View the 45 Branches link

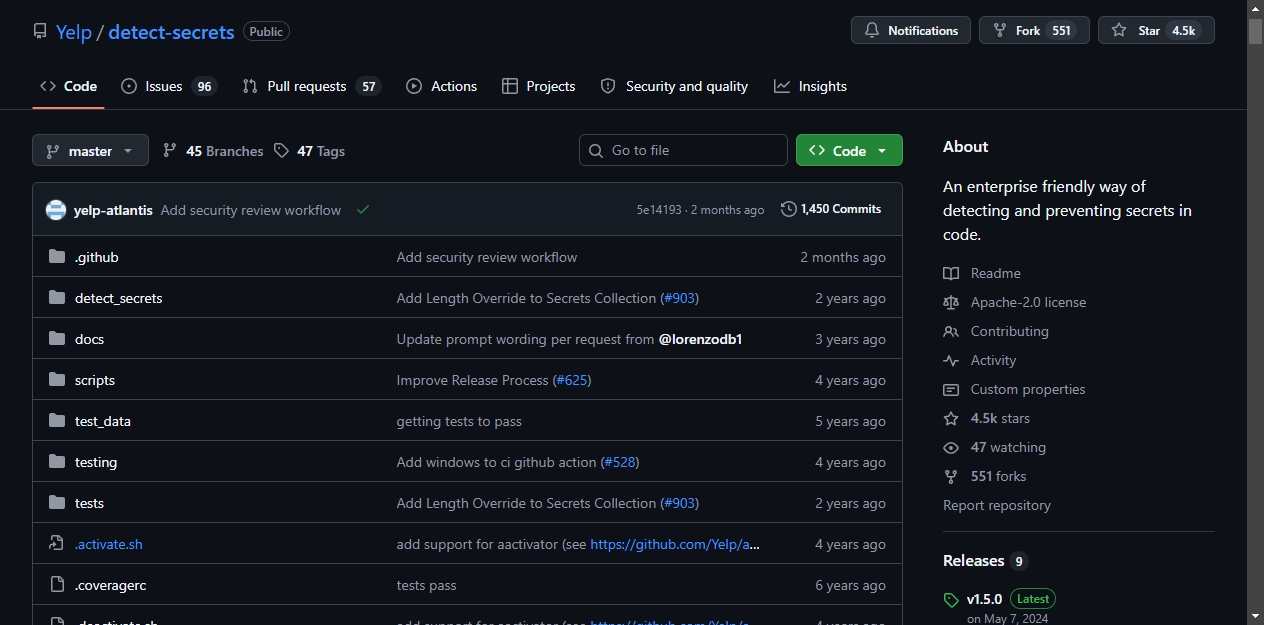pos(213,151)
